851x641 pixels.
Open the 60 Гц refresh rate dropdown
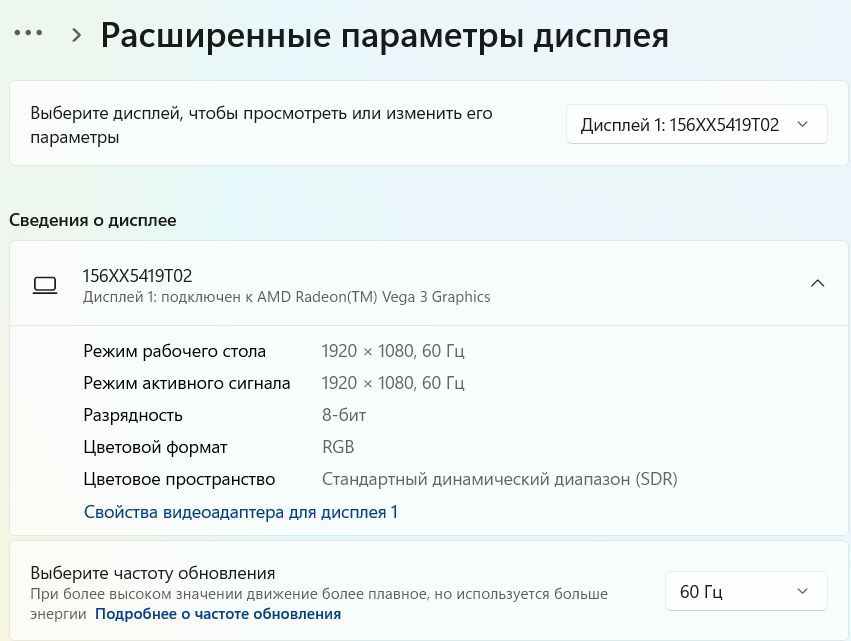pyautogui.click(x=745, y=592)
